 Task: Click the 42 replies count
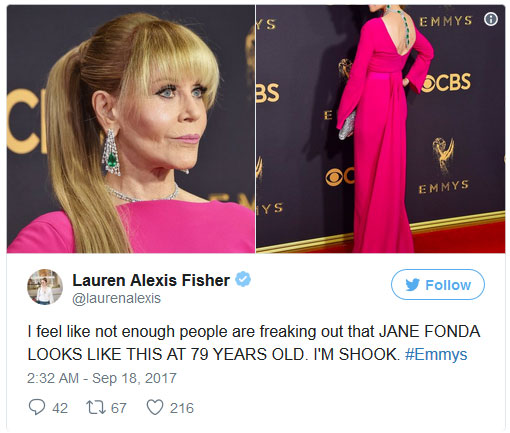coord(60,408)
